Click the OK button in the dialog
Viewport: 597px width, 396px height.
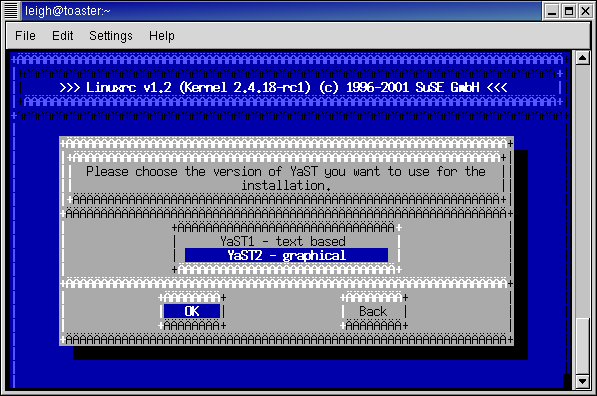pos(192,311)
